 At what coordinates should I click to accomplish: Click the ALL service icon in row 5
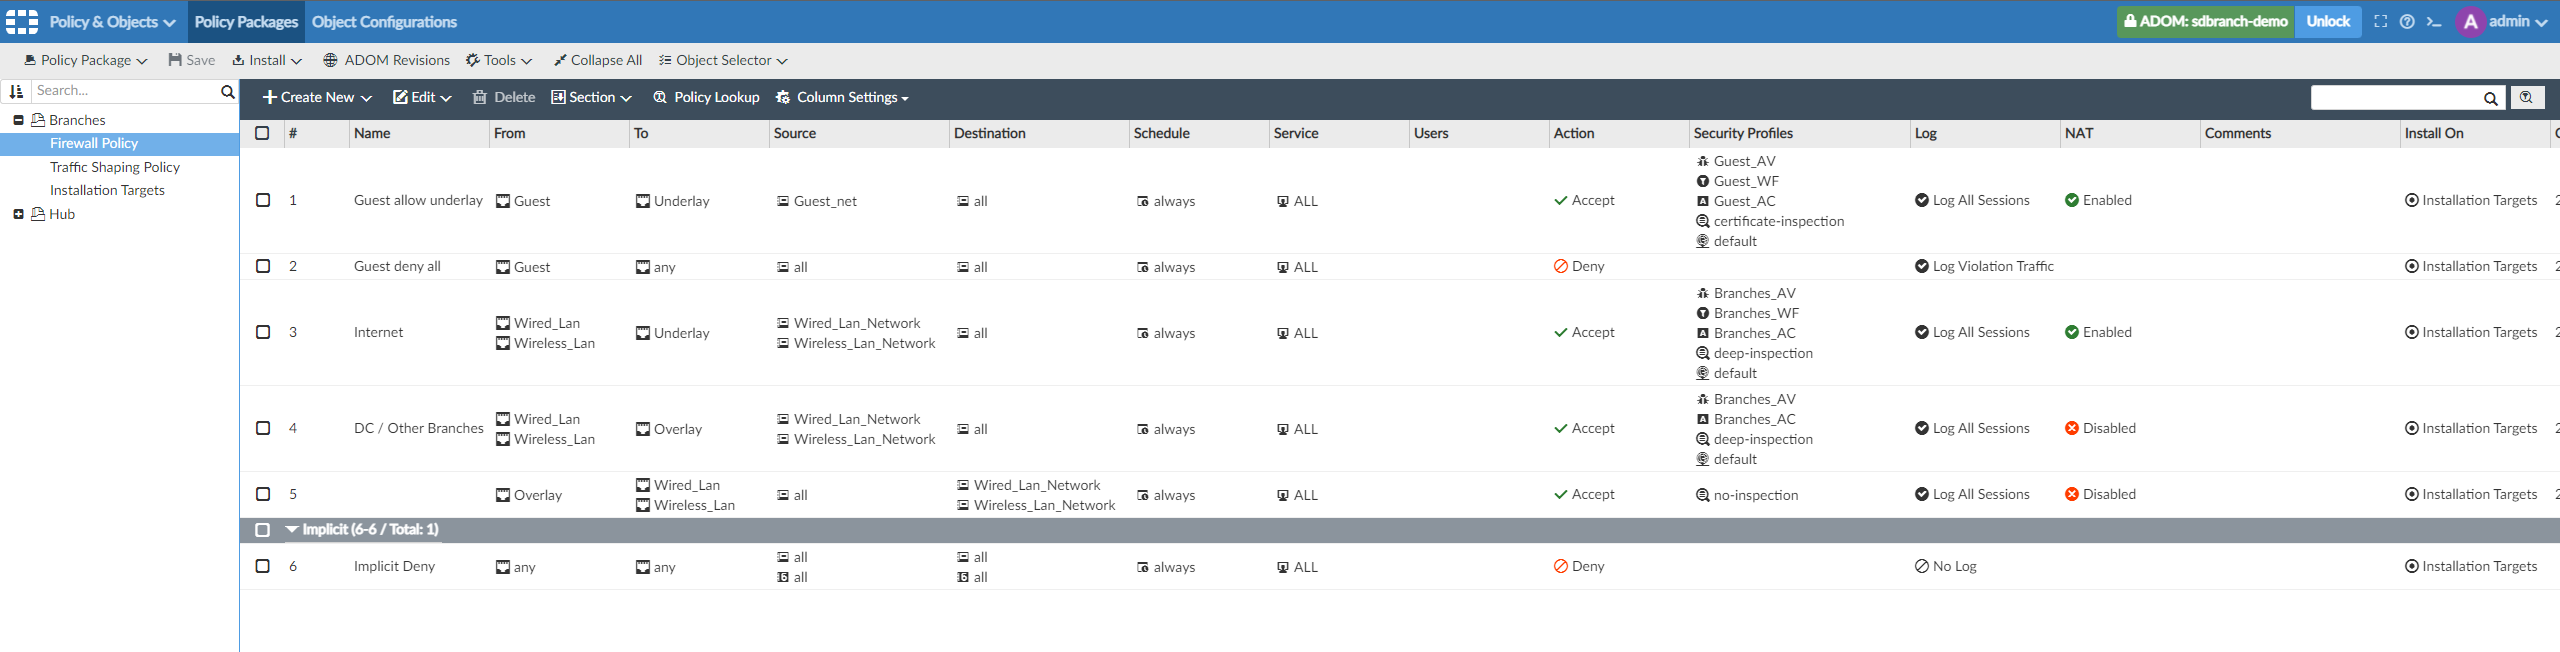coord(1283,495)
